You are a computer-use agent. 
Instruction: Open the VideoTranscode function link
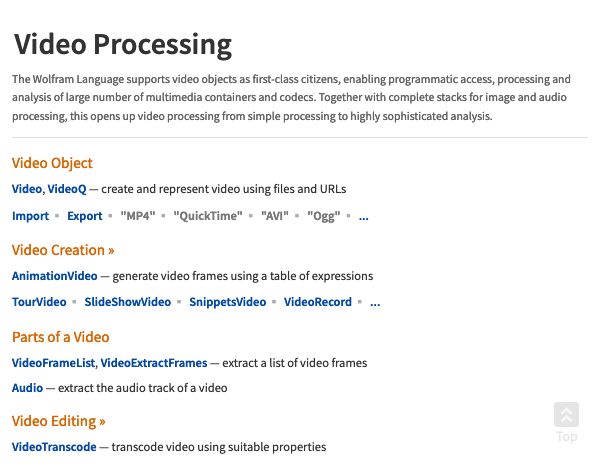point(54,447)
